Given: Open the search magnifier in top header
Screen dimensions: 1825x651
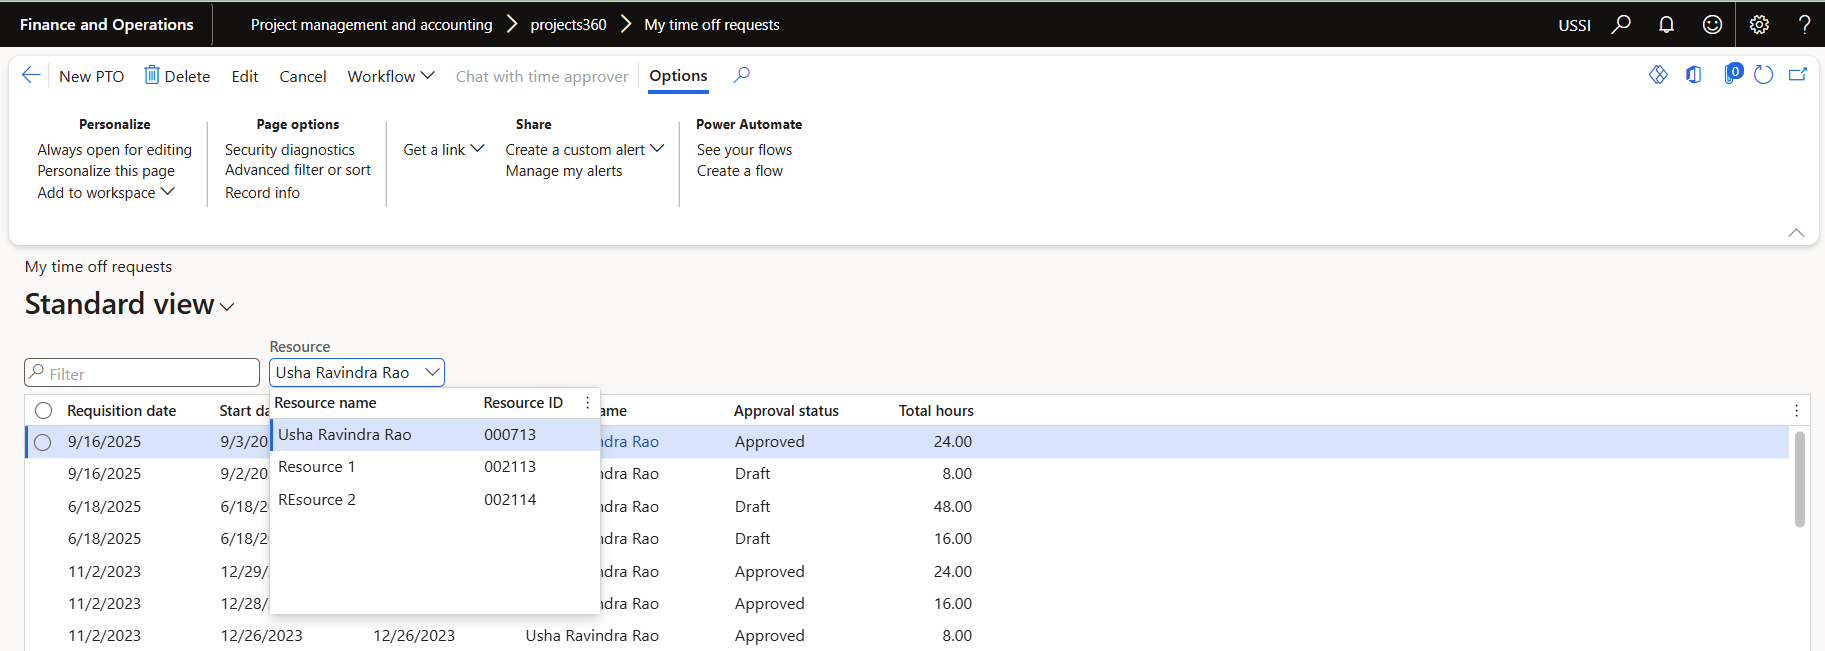Looking at the screenshot, I should point(1621,24).
